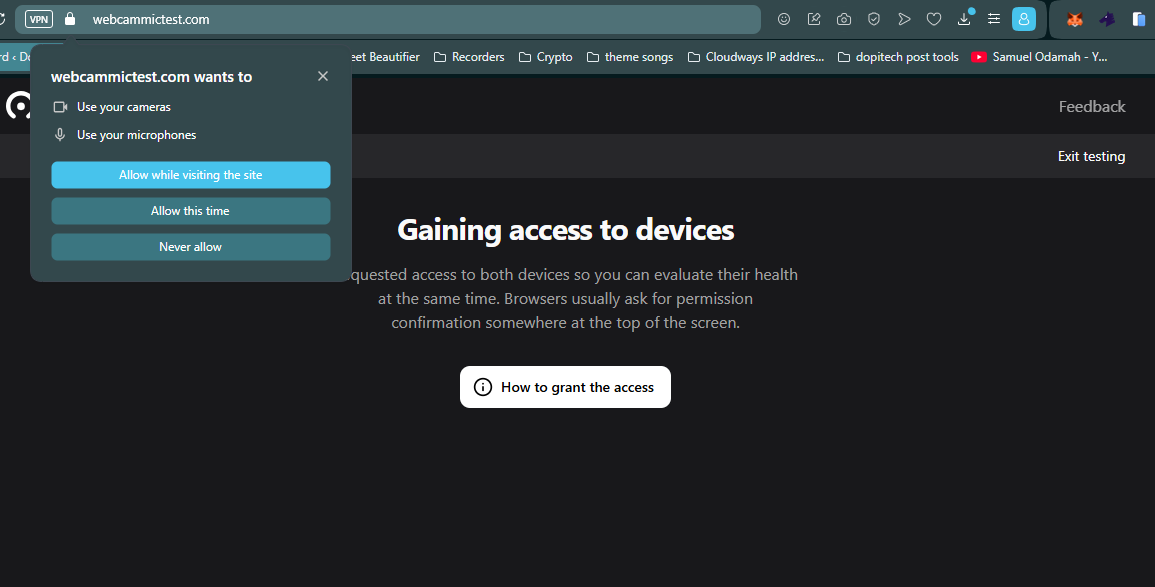Open the MetaMask fox extension
This screenshot has height=587, width=1155.
(1074, 19)
